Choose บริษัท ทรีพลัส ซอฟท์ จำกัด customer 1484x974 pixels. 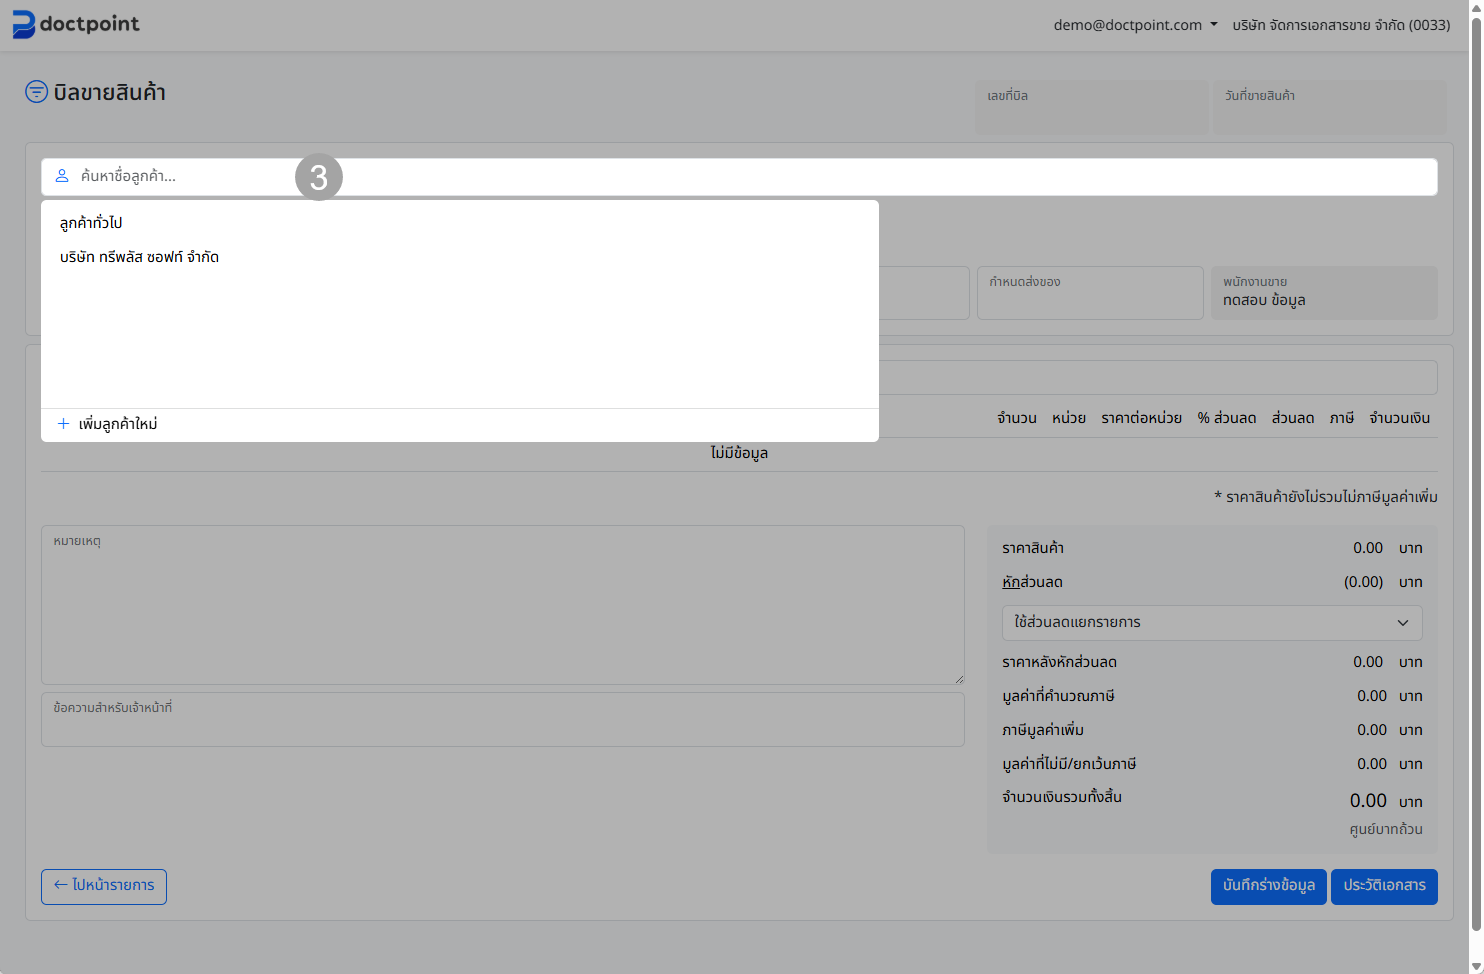139,257
